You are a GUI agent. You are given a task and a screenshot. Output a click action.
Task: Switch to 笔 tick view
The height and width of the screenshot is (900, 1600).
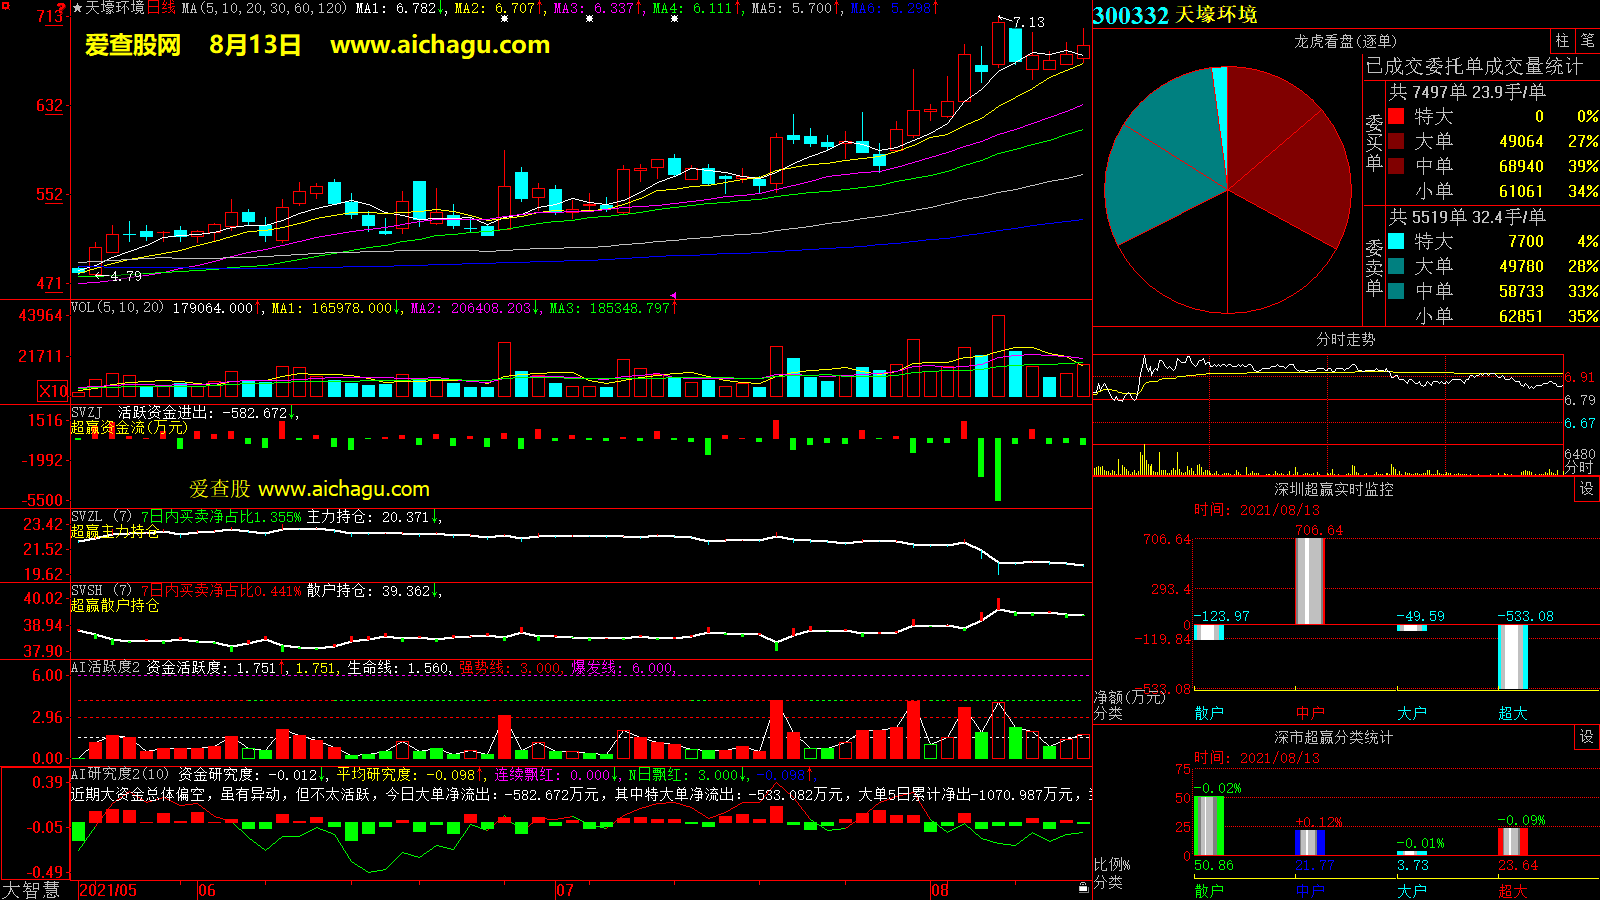click(1587, 41)
